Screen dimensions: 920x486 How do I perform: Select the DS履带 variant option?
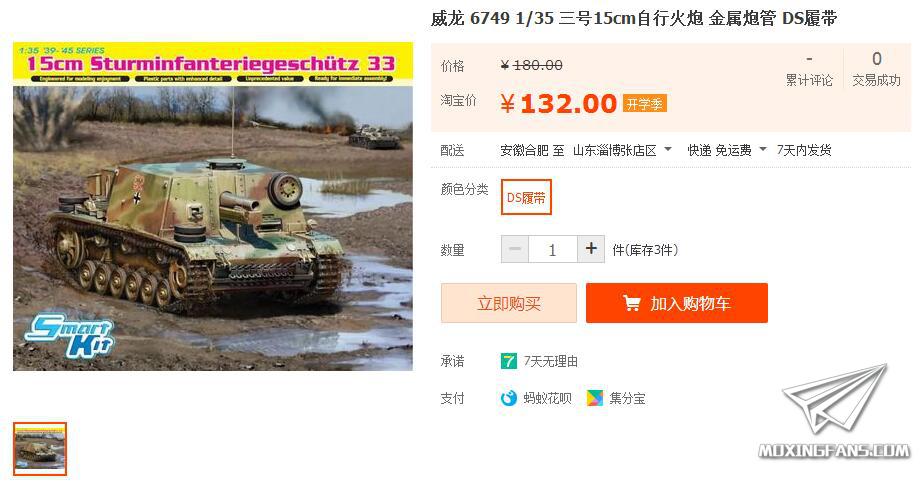(526, 197)
